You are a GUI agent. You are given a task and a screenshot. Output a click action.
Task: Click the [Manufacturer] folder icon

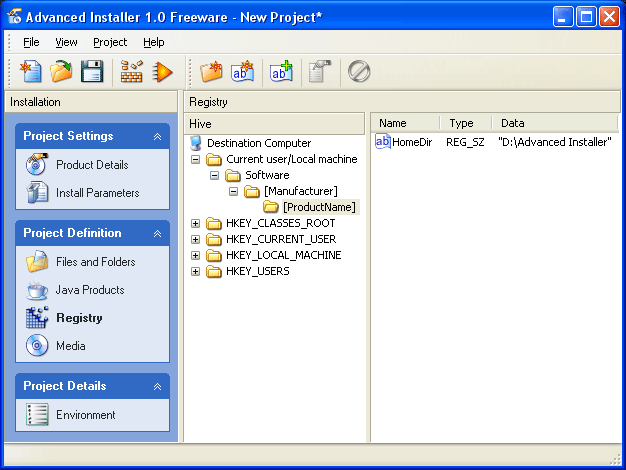pos(252,191)
